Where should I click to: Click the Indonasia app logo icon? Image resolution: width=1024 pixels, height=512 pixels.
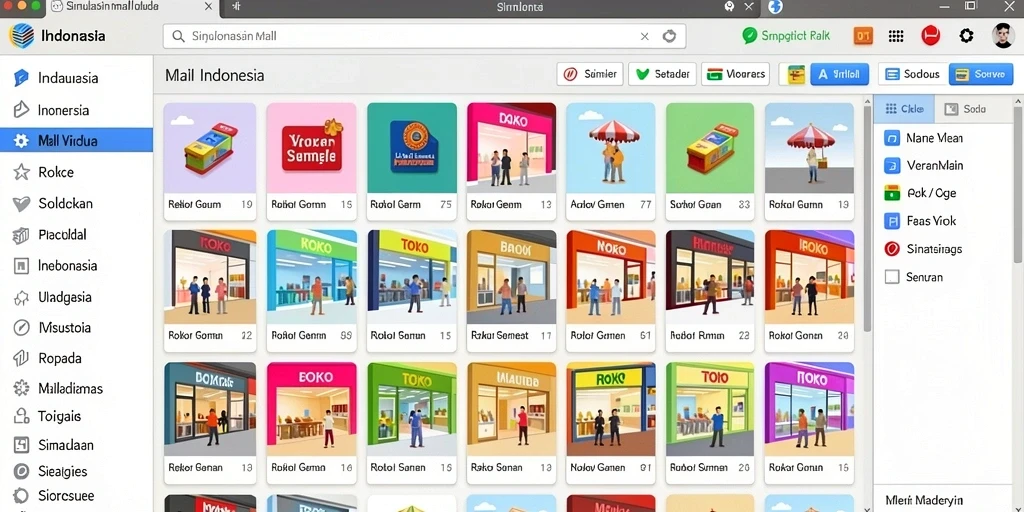[x=22, y=35]
